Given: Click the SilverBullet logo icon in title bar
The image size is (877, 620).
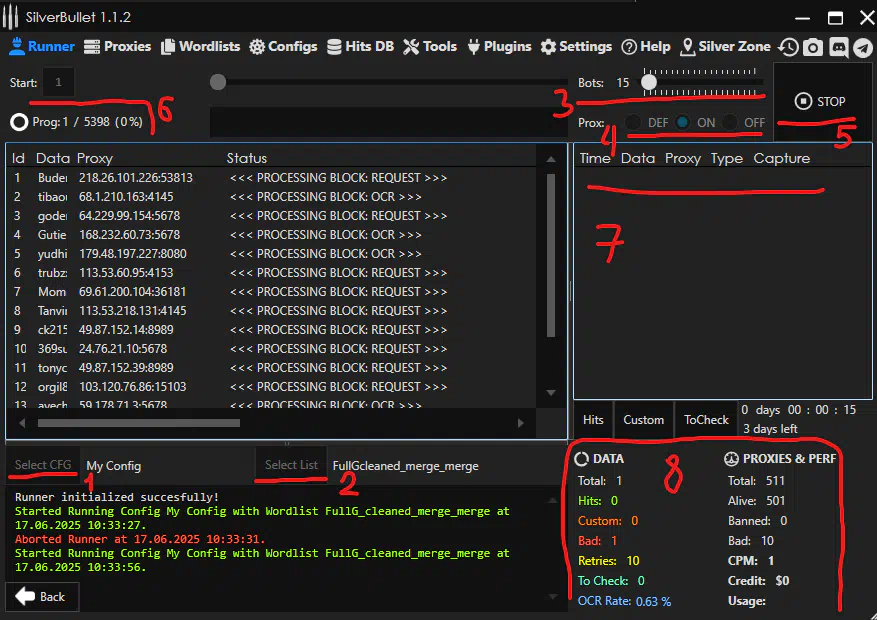Looking at the screenshot, I should coord(11,17).
